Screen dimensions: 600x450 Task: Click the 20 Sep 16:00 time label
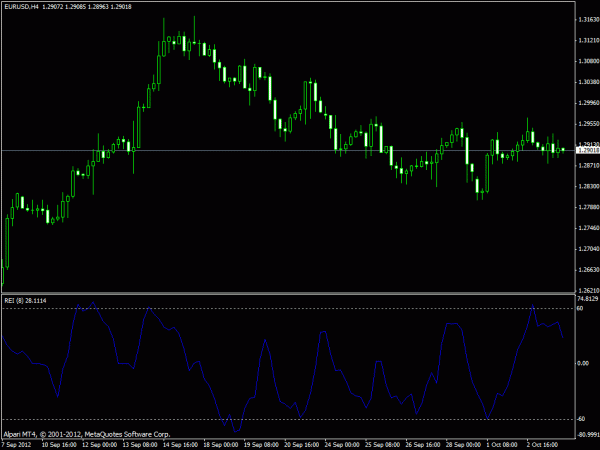pos(302,445)
